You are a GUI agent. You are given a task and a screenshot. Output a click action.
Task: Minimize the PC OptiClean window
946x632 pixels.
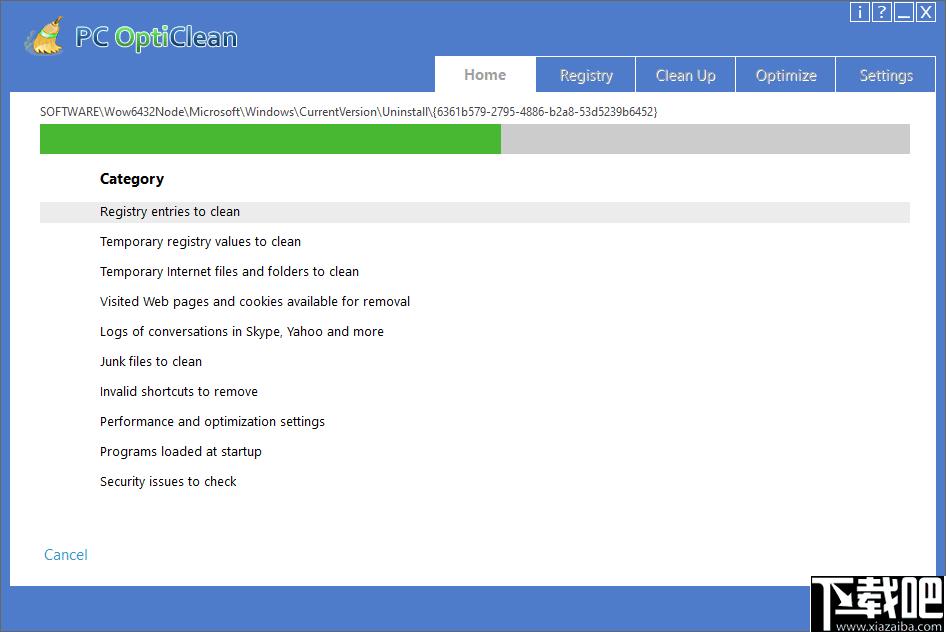pyautogui.click(x=903, y=12)
